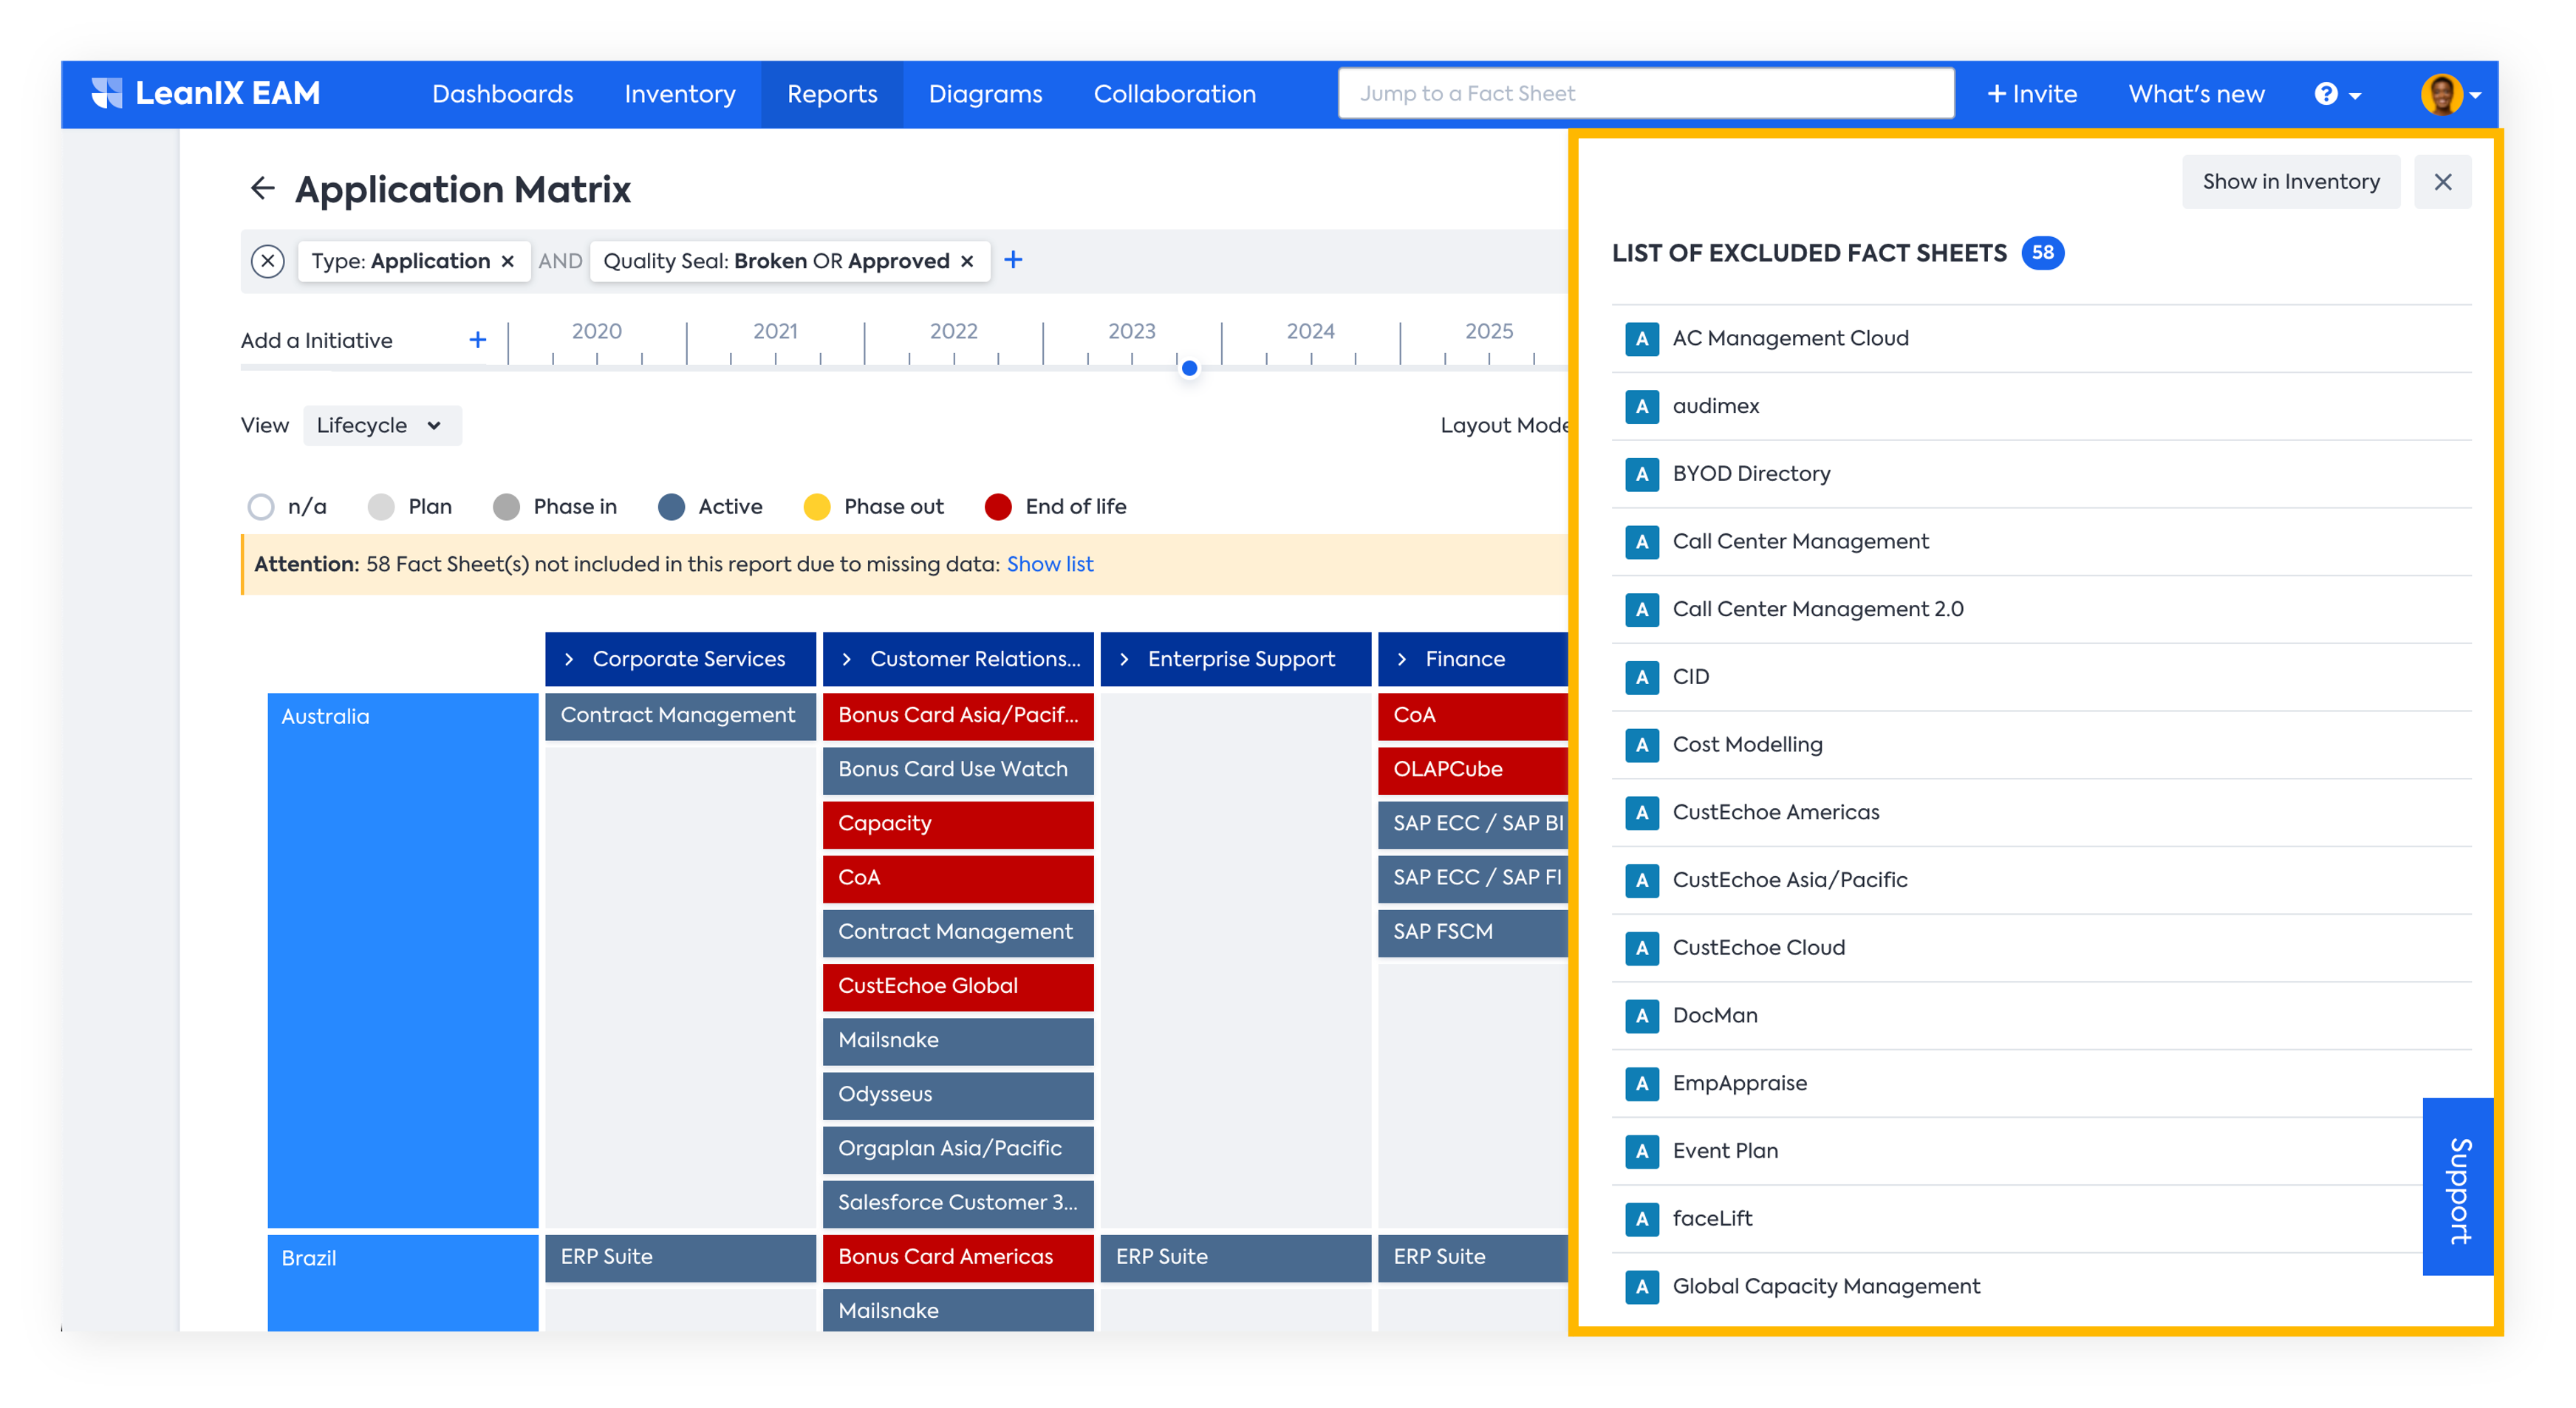Toggle the End of life legend
Screen dimensions: 2576x1408
pyautogui.click(x=1055, y=507)
